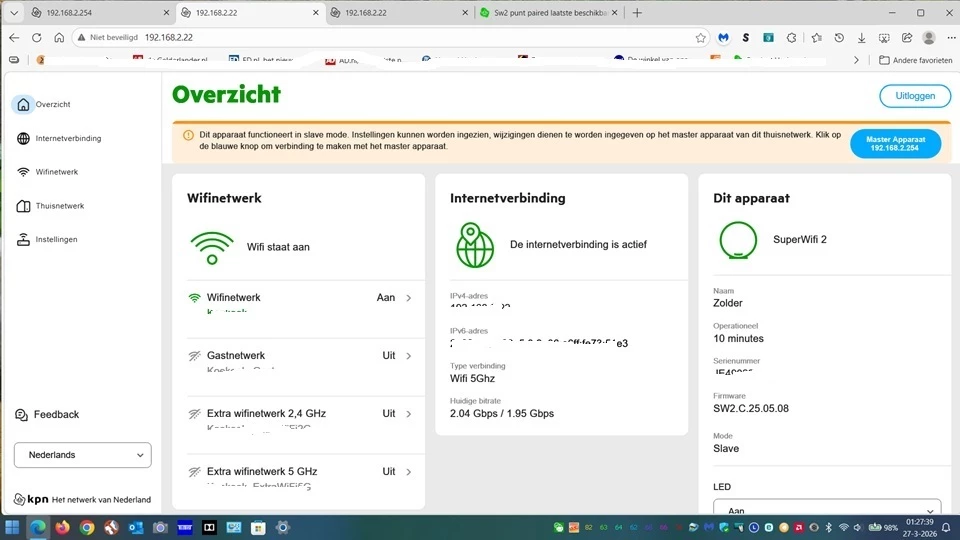
Task: Expand Extra wifinetwerk 2,4 GHz chevron
Action: pyautogui.click(x=408, y=414)
